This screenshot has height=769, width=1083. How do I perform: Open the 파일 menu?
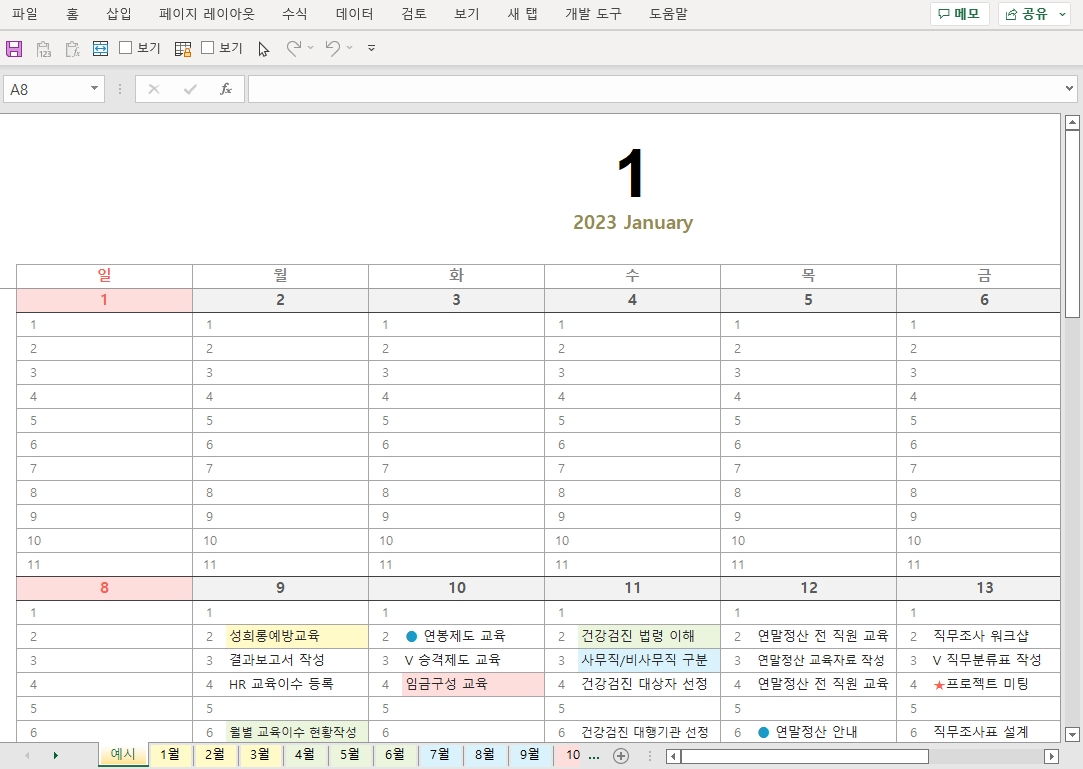pyautogui.click(x=25, y=14)
